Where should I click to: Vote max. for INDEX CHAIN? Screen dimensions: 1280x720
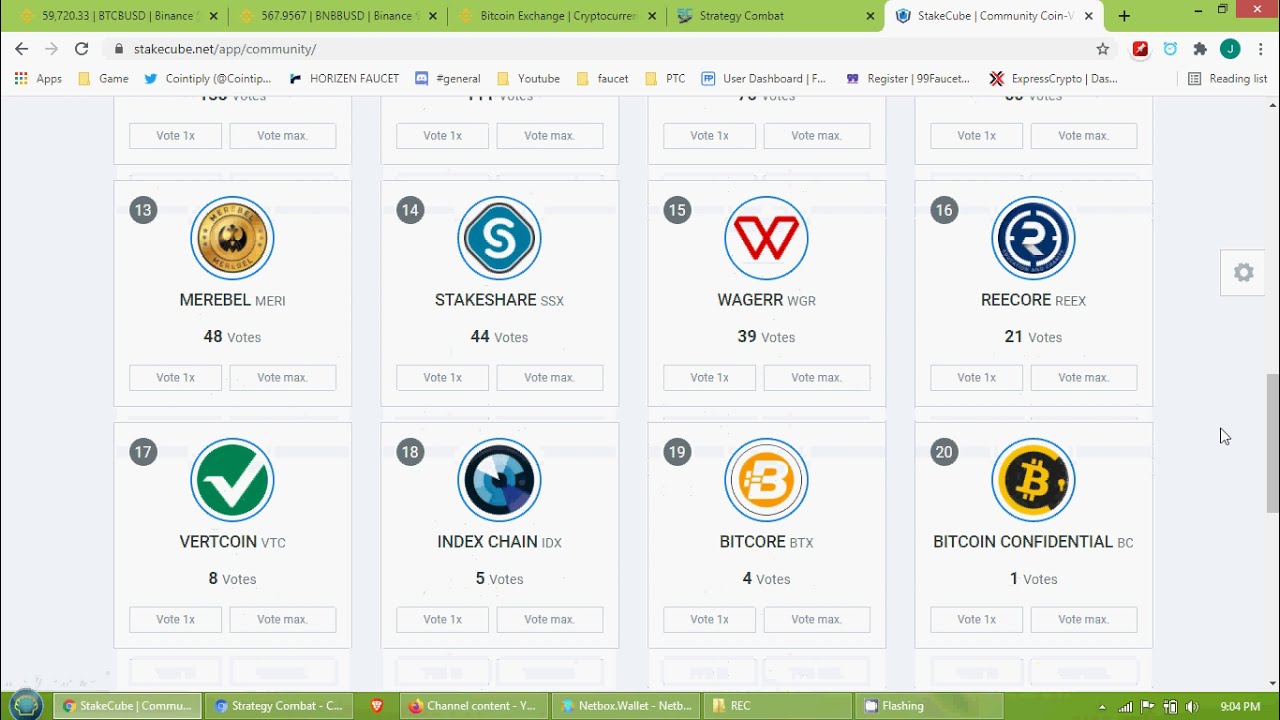(550, 620)
